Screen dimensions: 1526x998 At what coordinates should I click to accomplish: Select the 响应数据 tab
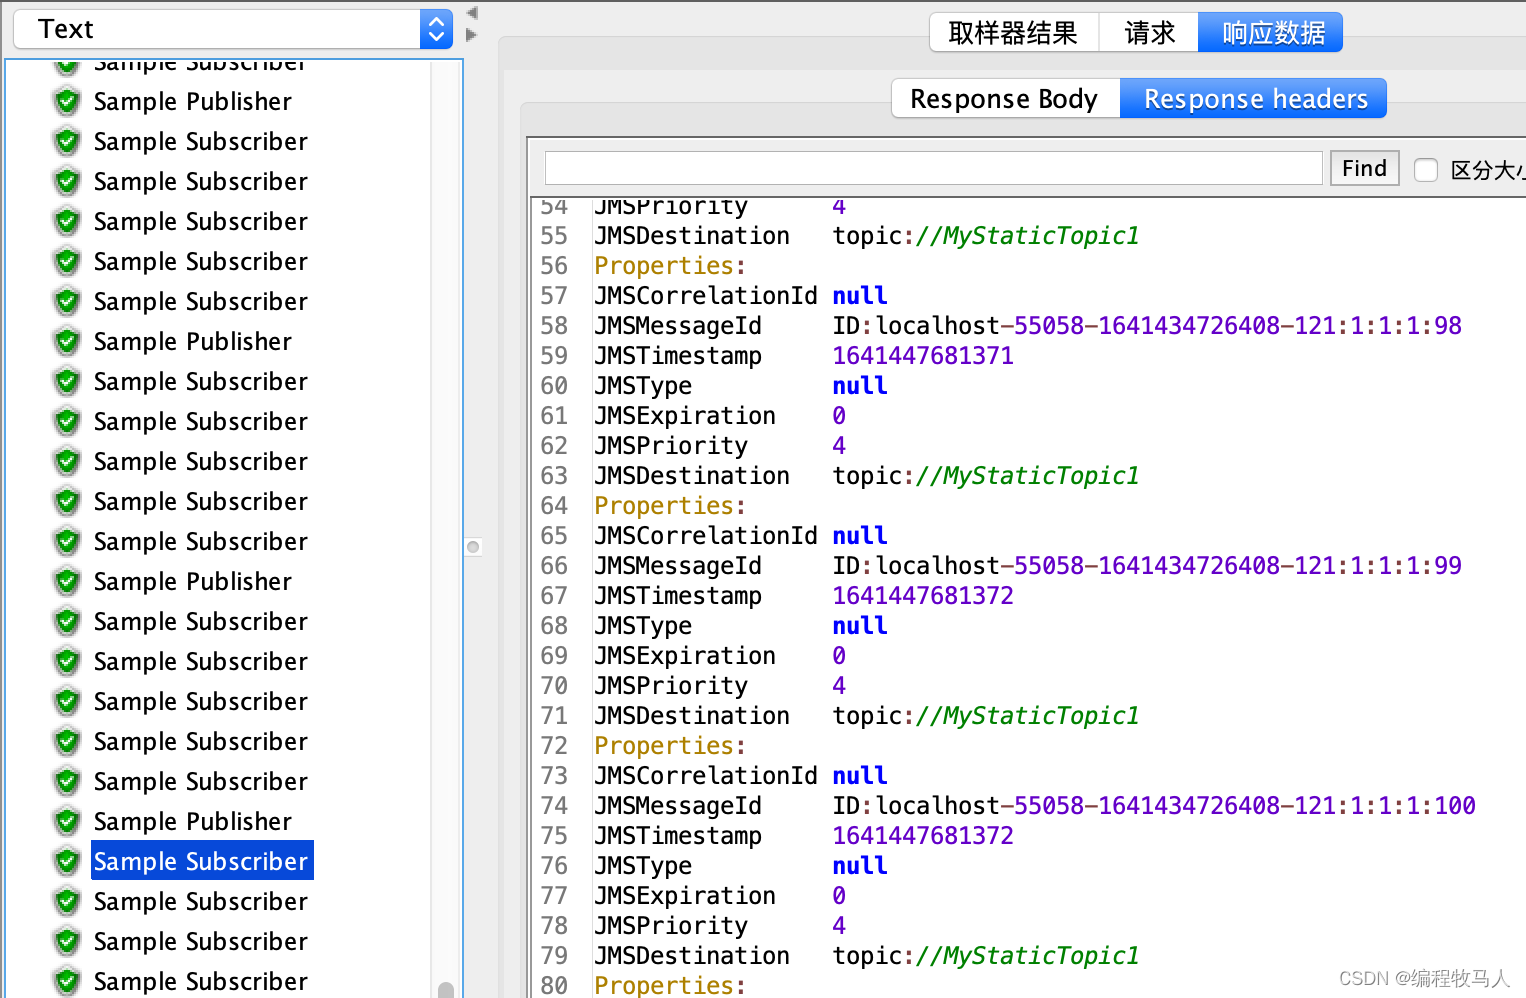[1272, 33]
